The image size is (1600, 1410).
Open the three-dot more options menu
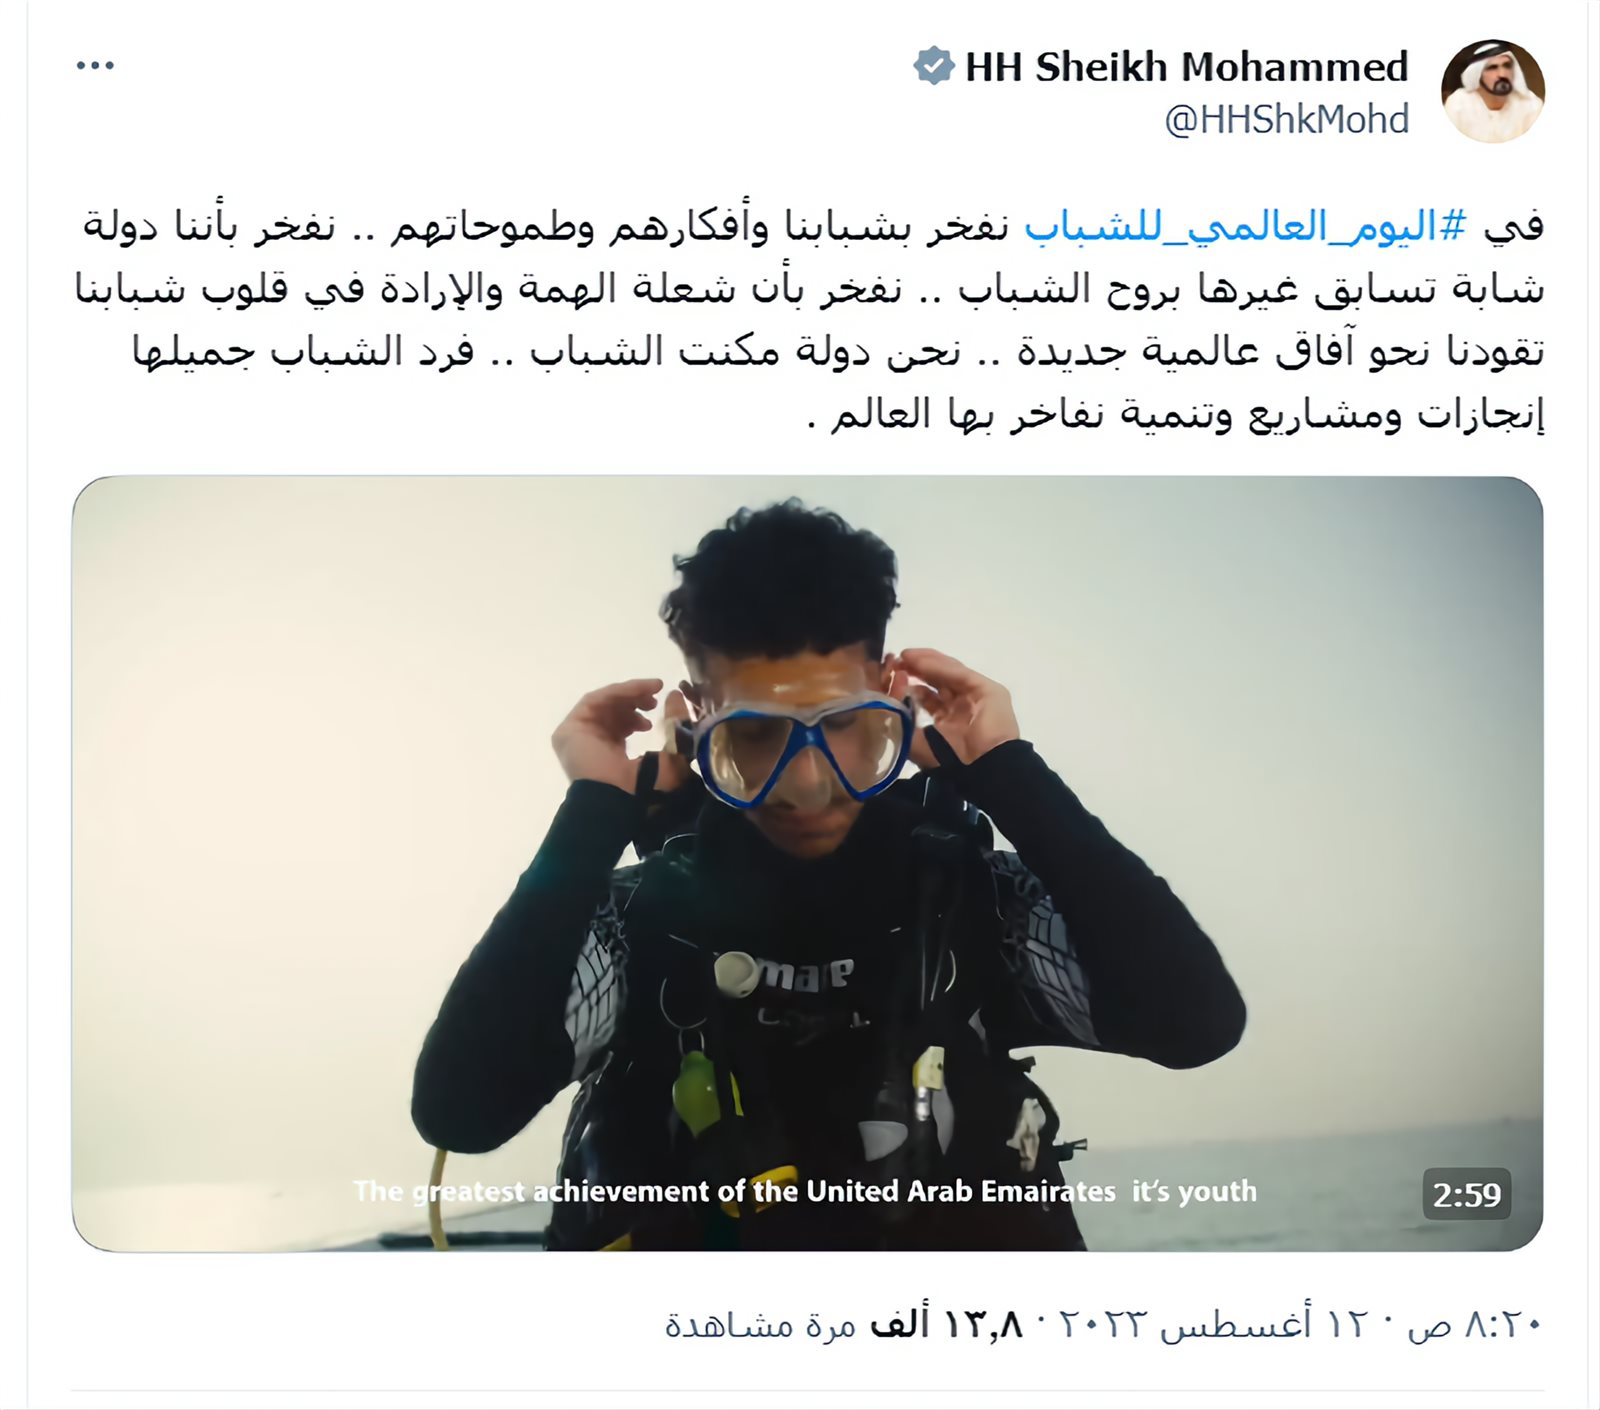95,66
